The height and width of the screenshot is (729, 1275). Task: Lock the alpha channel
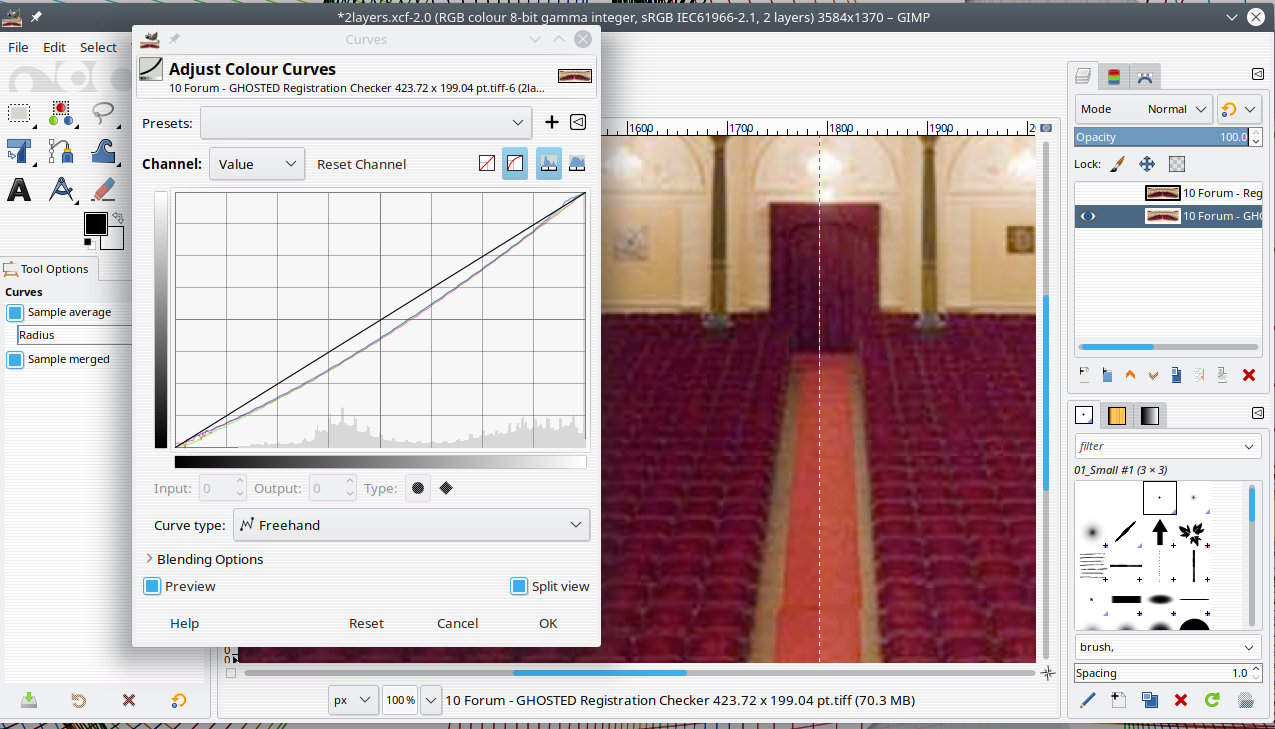(1177, 164)
